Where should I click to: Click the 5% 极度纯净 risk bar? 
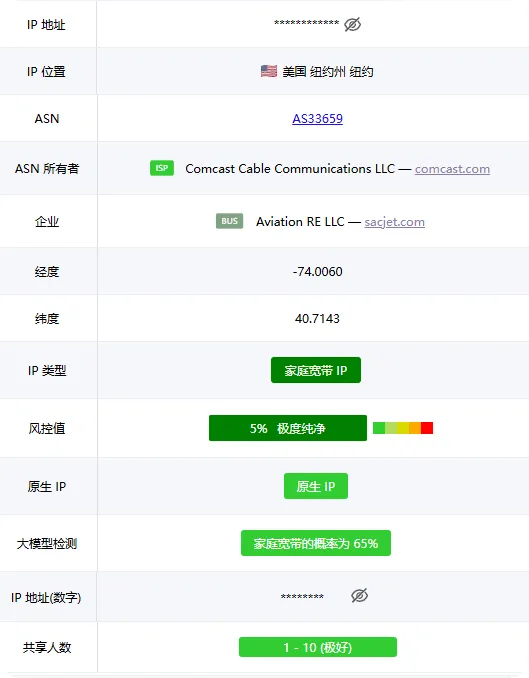[x=288, y=428]
